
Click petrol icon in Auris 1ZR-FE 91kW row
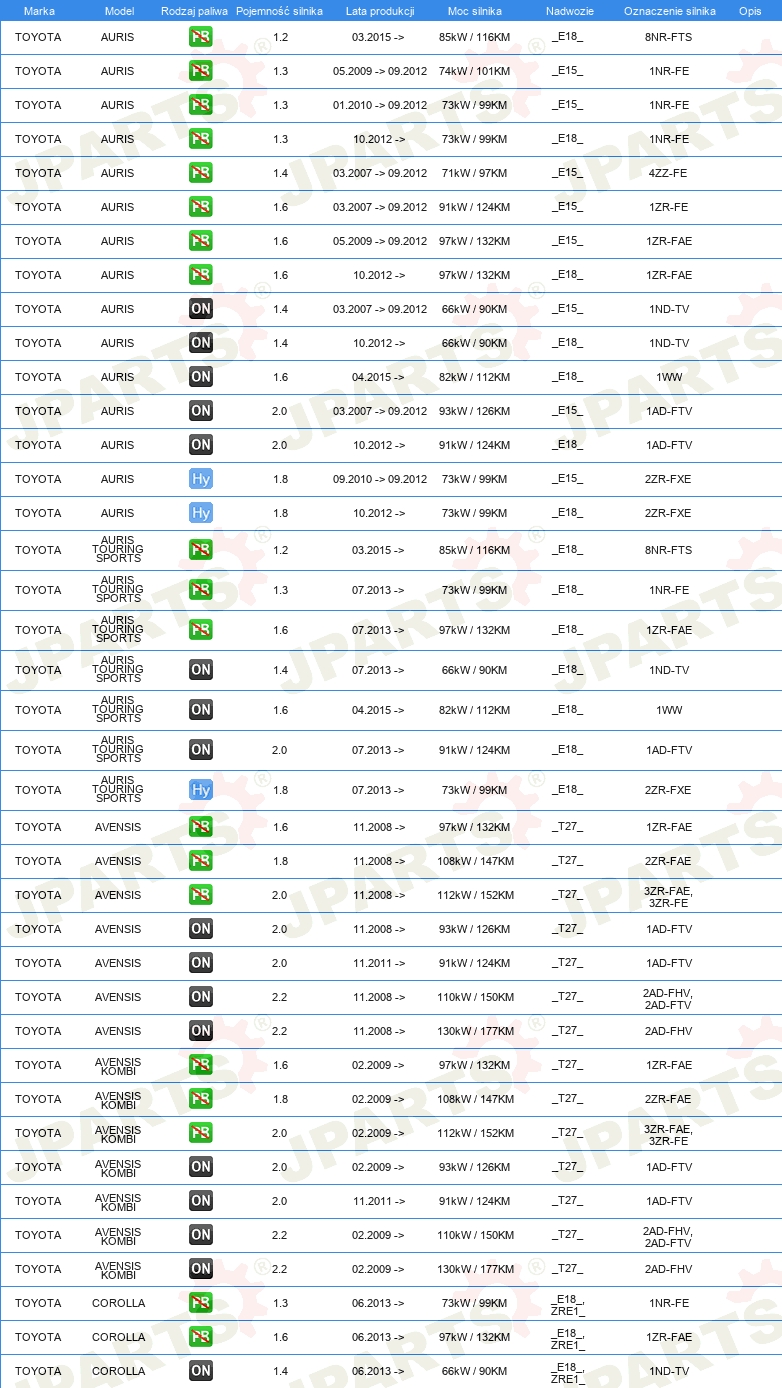pos(201,207)
